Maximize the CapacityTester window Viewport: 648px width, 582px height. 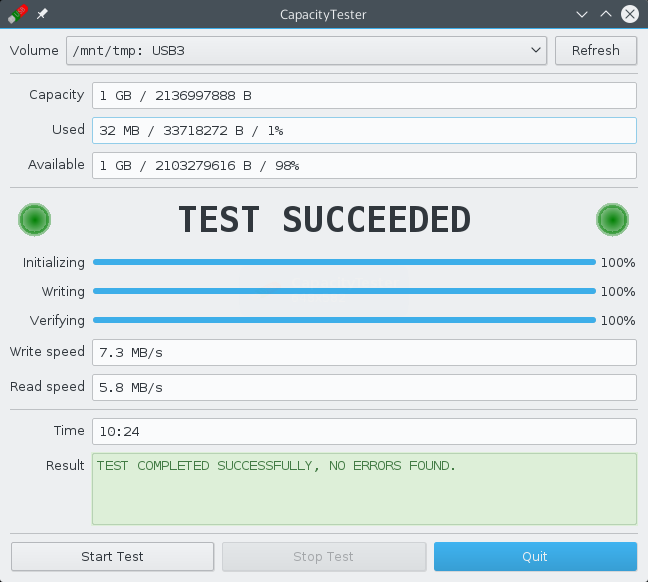click(x=605, y=14)
